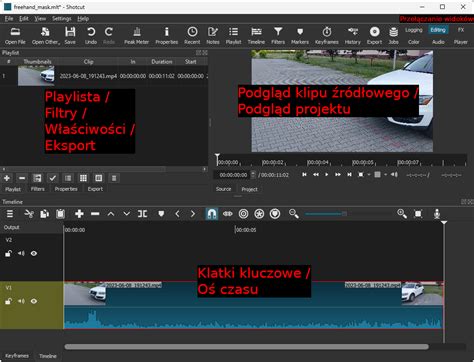The width and height of the screenshot is (474, 362).
Task: Open the Markers panel
Action: click(x=300, y=36)
